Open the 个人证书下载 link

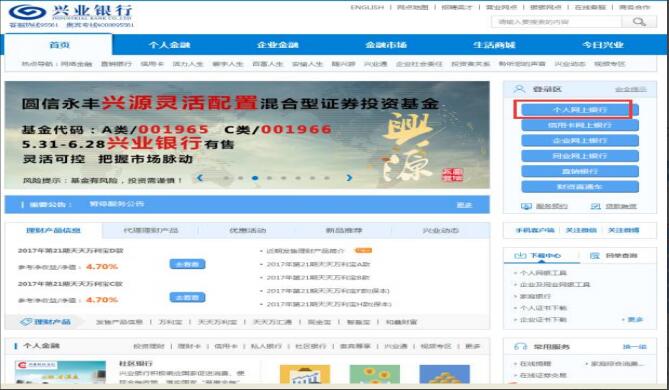coord(543,308)
